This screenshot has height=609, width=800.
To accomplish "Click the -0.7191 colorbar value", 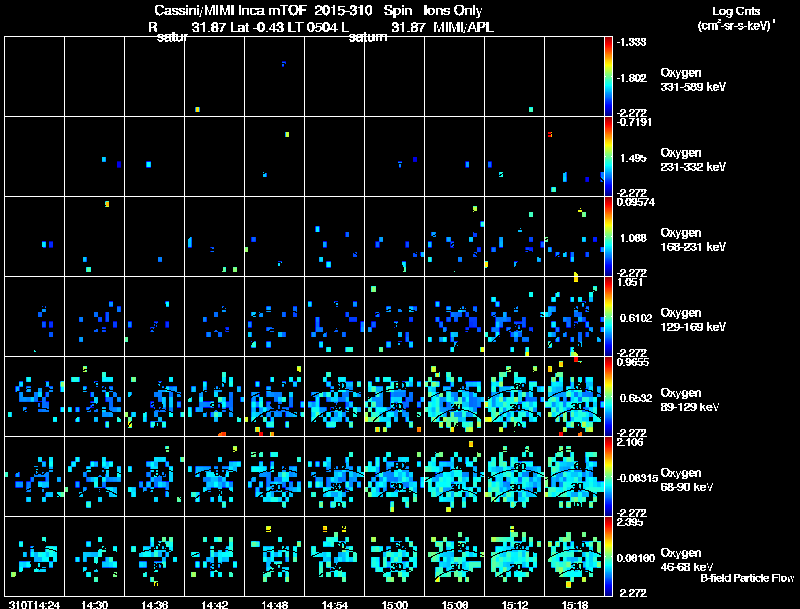I will click(x=634, y=122).
